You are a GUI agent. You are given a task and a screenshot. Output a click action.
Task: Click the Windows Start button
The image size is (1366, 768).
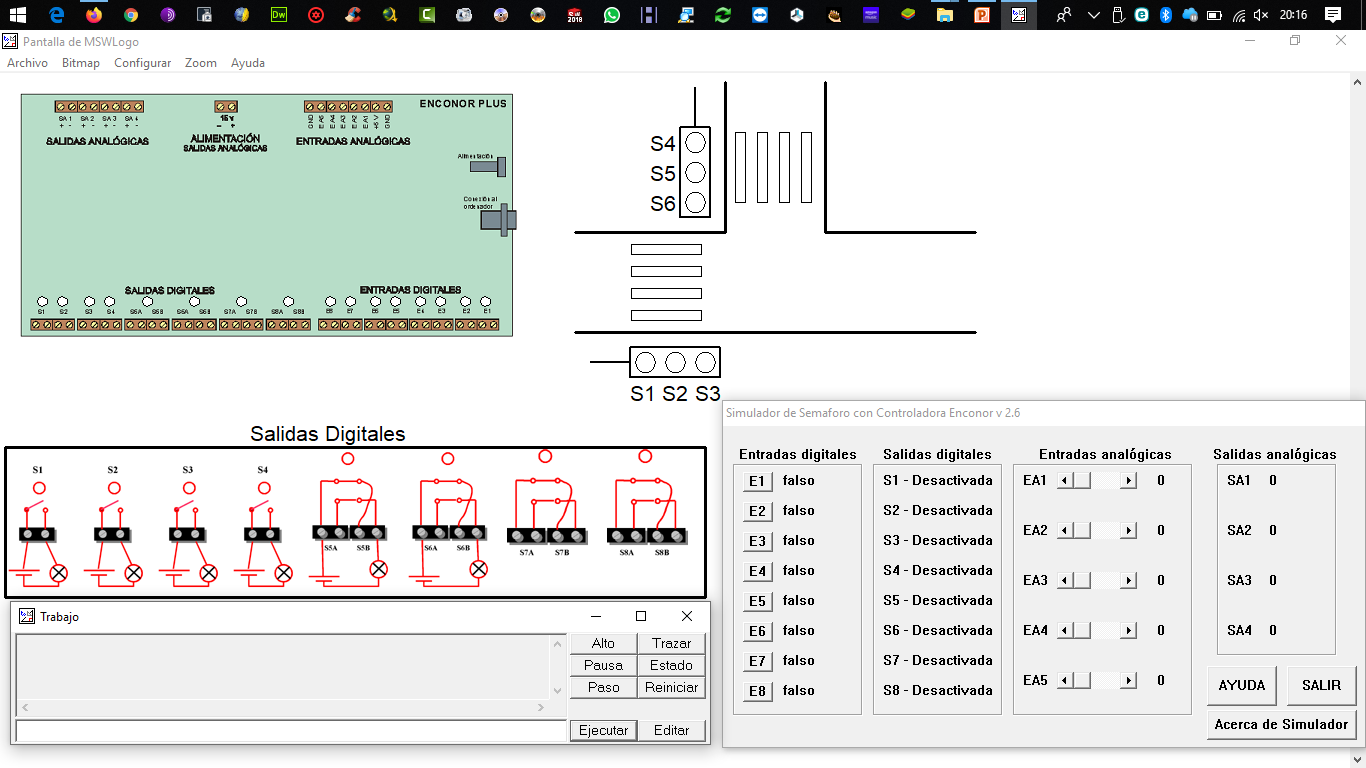coord(19,15)
